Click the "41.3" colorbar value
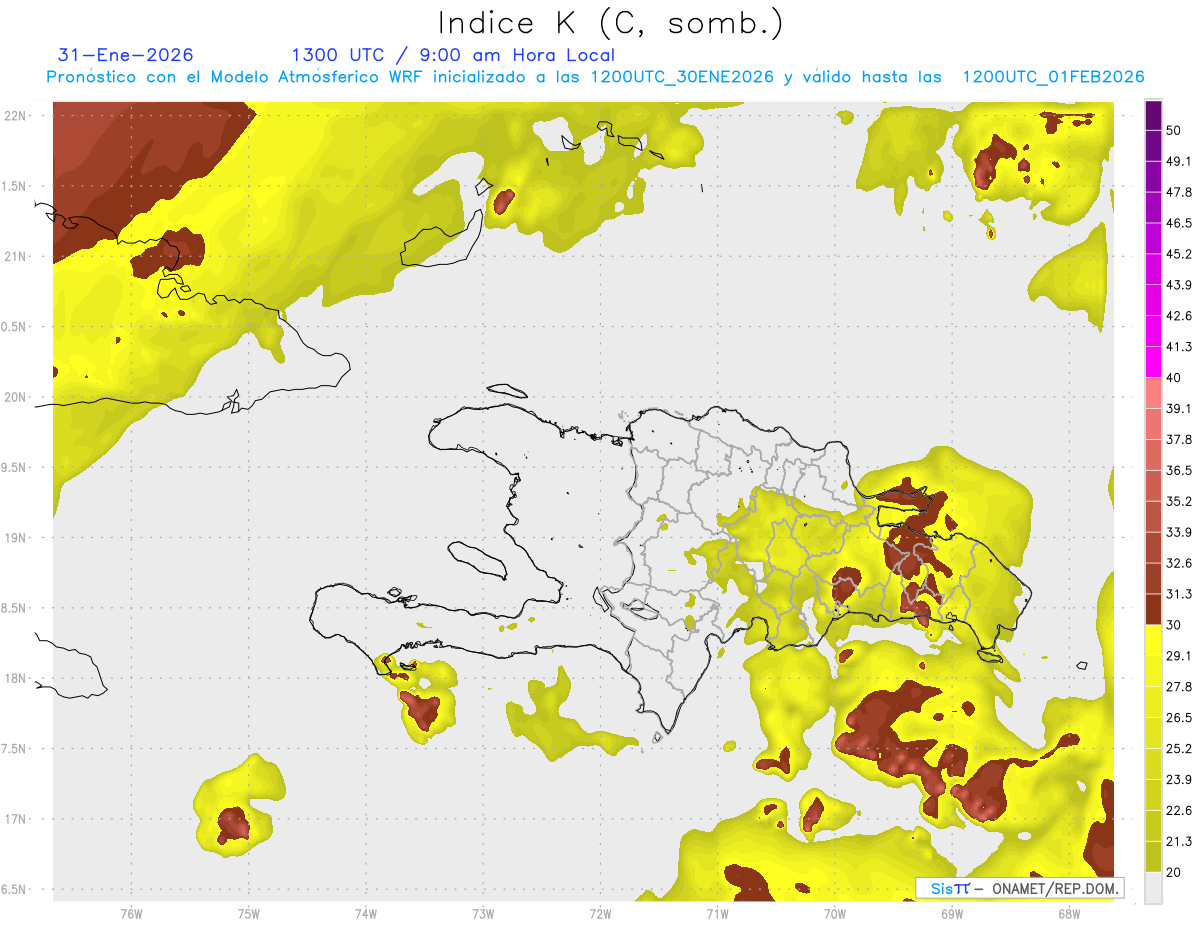 coord(1179,347)
